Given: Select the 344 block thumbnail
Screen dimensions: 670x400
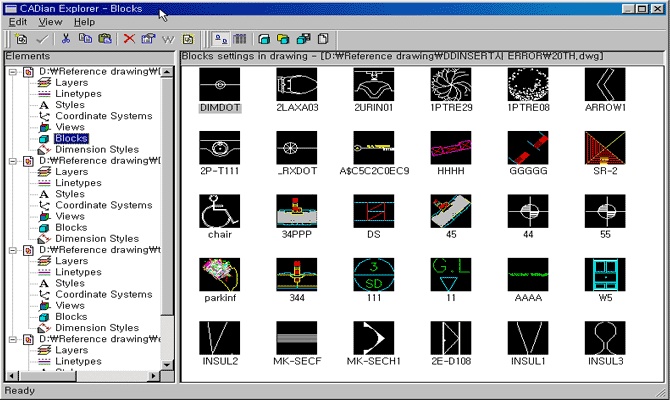Looking at the screenshot, I should pos(297,275).
